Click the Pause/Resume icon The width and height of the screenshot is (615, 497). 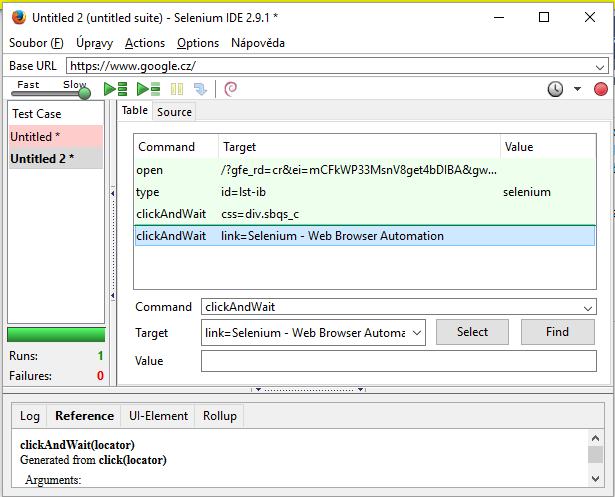pos(177,89)
